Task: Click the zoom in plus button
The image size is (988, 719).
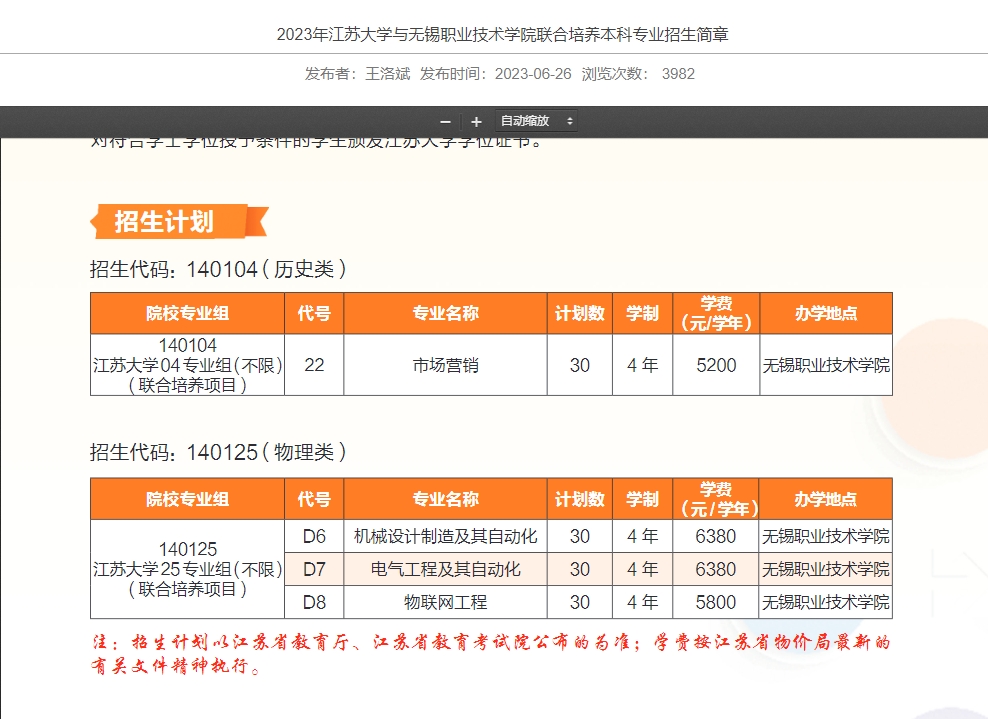Action: tap(476, 121)
